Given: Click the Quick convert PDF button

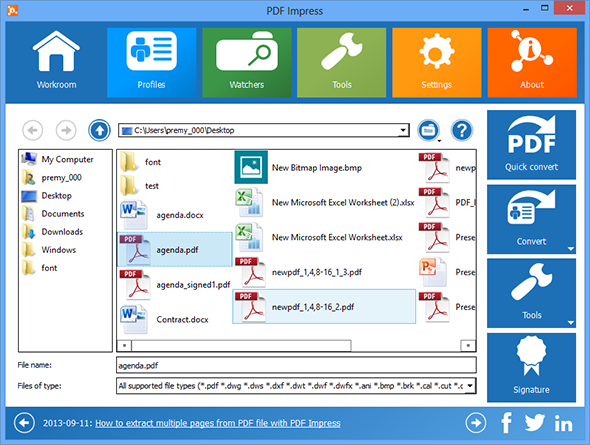Looking at the screenshot, I should (531, 144).
